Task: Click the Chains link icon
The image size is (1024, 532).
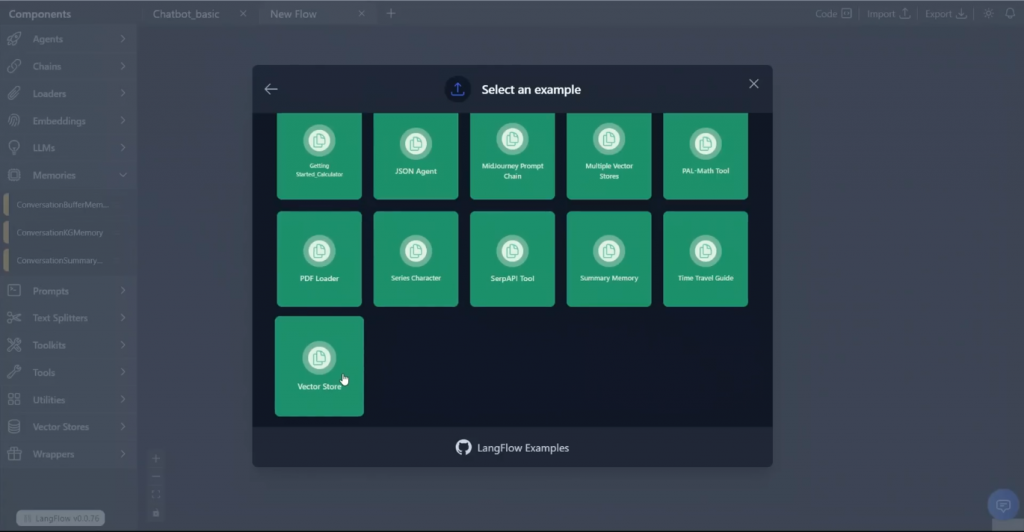Action: click(x=14, y=67)
